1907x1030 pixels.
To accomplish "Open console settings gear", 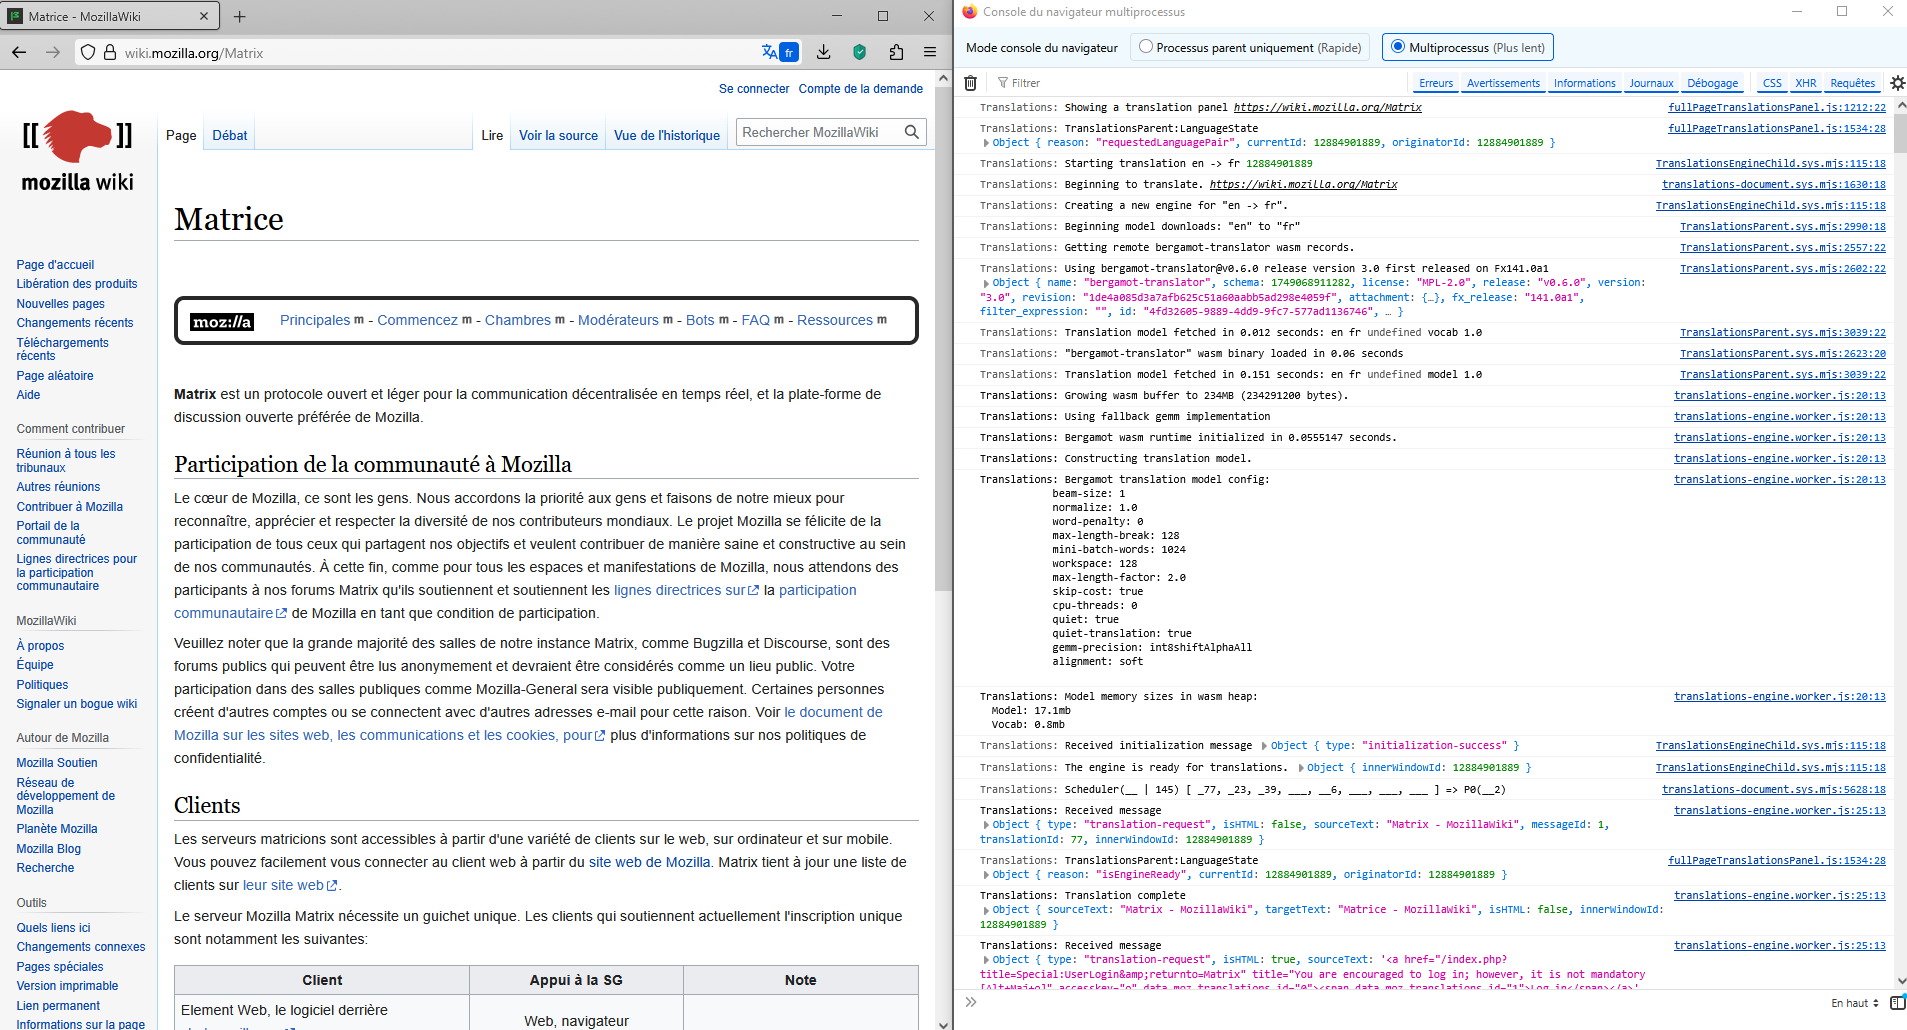I will pyautogui.click(x=1897, y=83).
